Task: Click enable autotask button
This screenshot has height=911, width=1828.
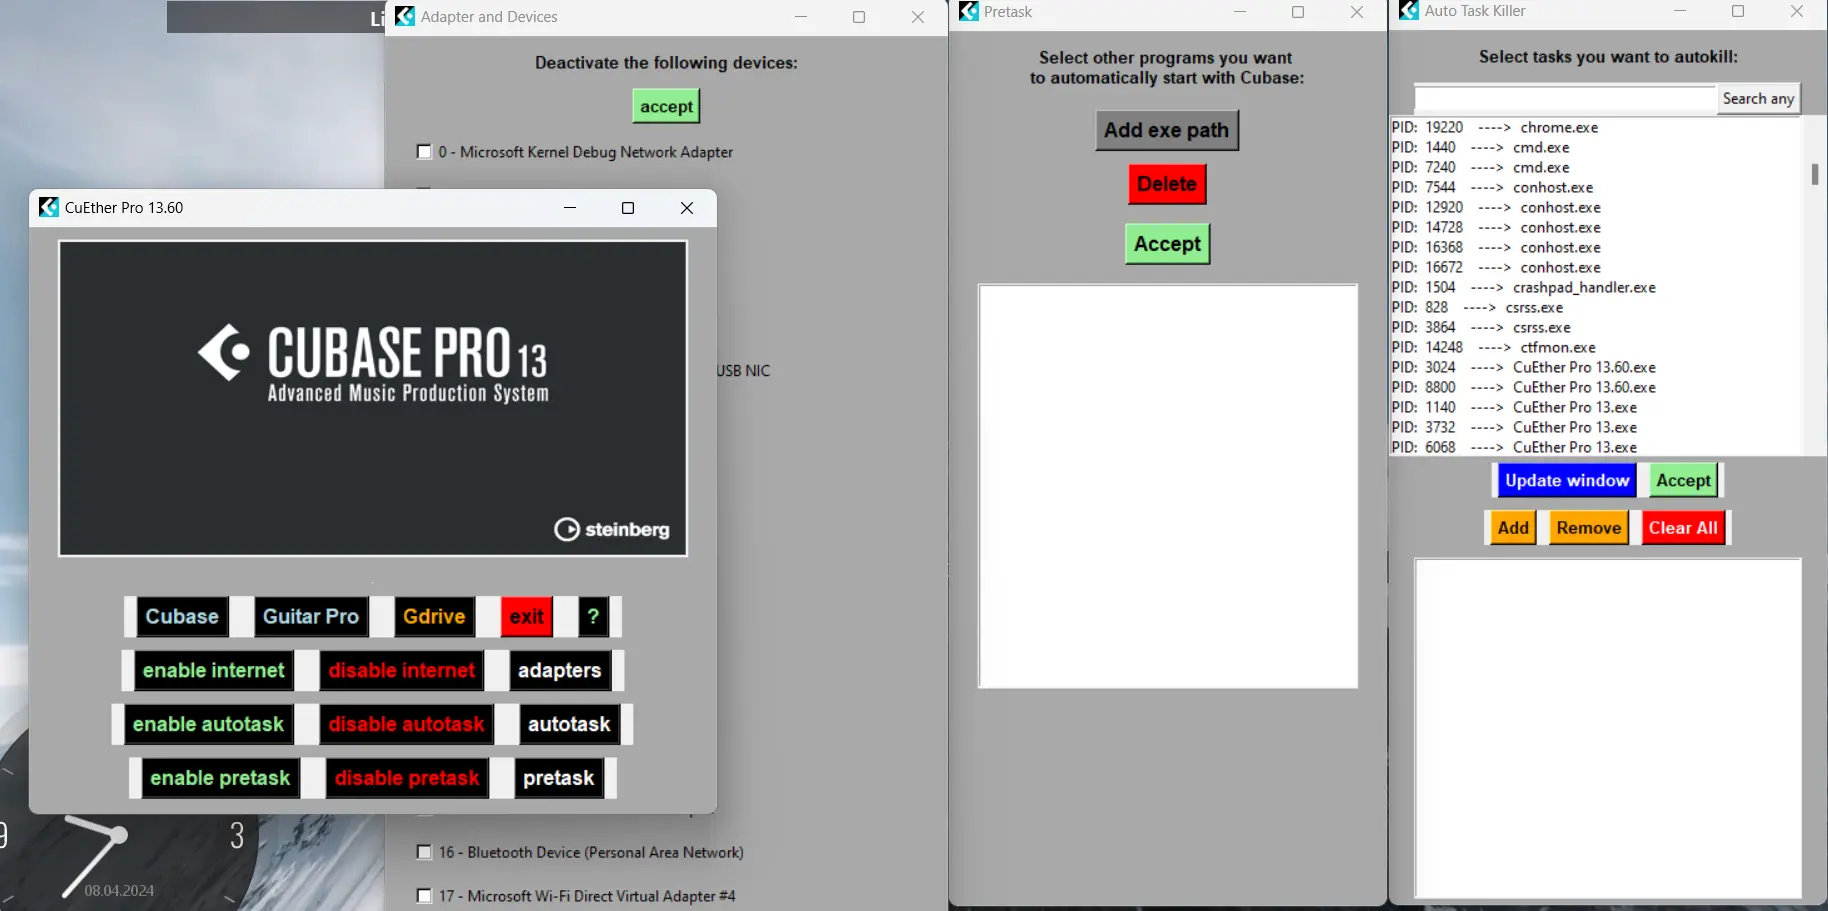Action: [208, 724]
